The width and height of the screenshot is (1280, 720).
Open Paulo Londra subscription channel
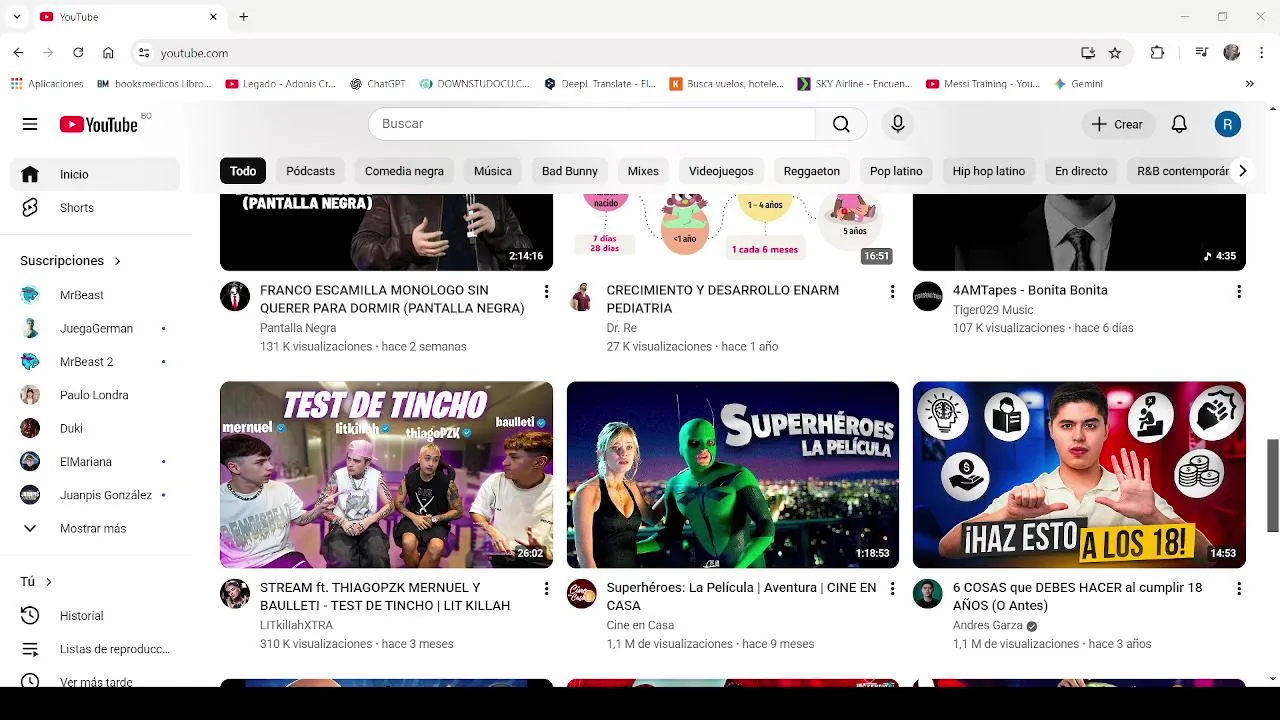tap(96, 395)
